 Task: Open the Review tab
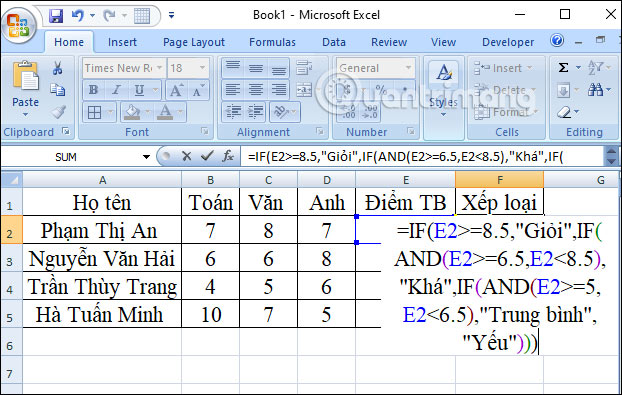389,42
